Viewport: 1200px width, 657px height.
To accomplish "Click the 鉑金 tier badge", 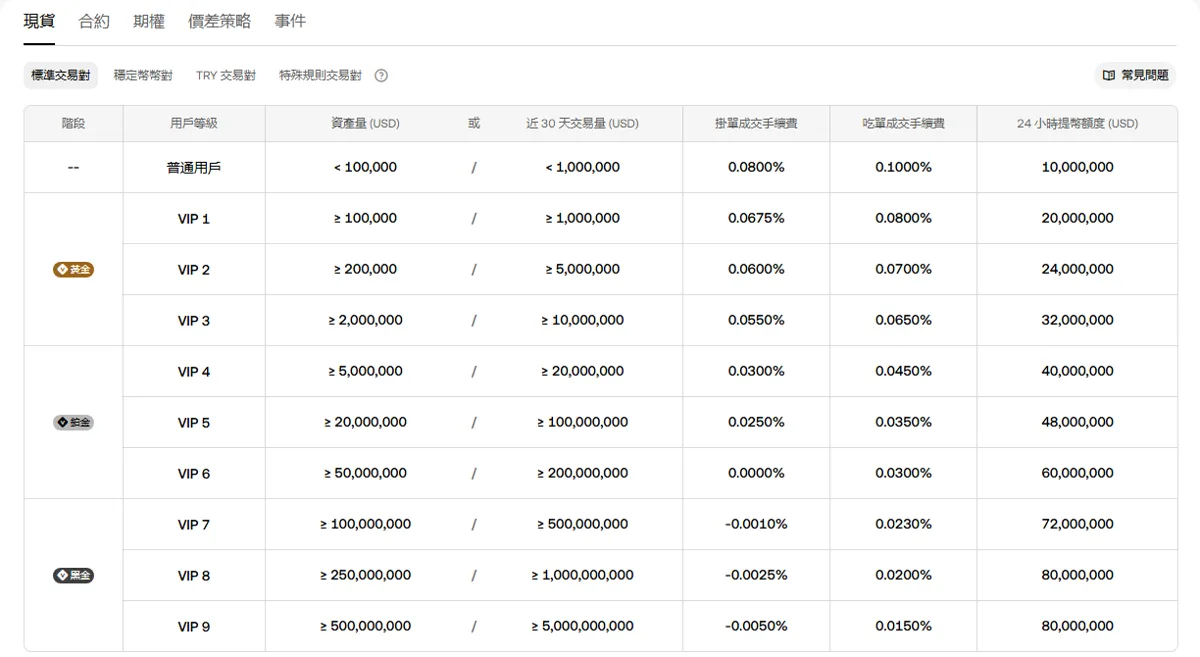I will click(x=73, y=423).
